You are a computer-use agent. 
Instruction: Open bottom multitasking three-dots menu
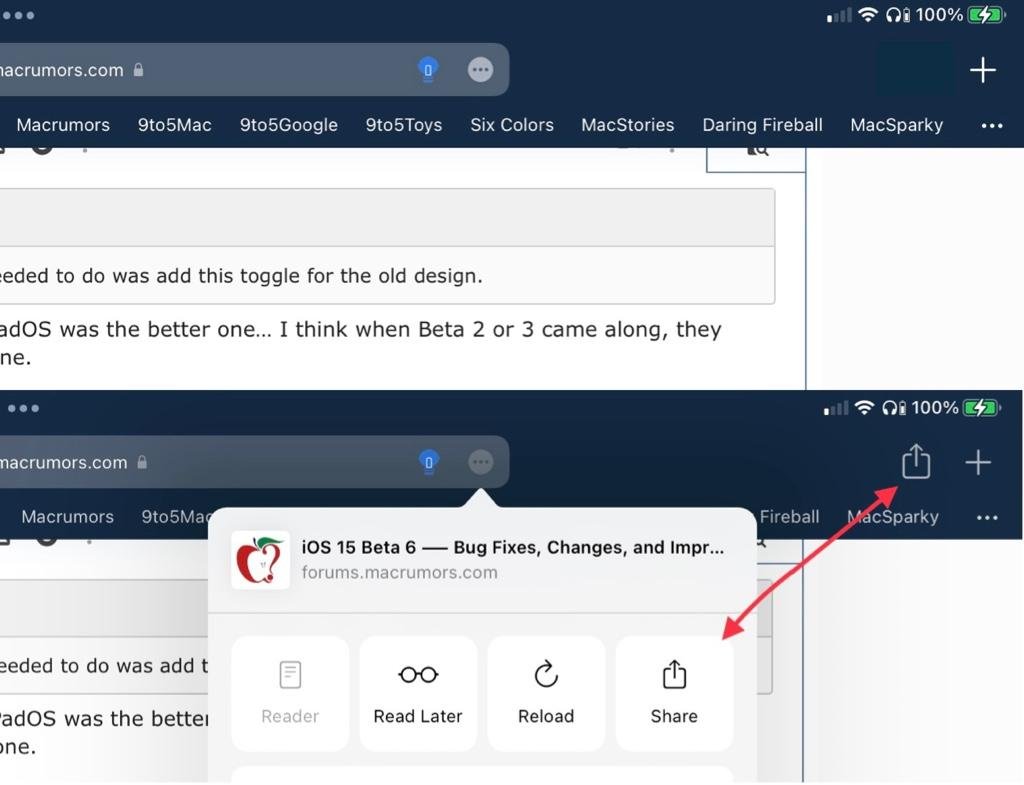(23, 408)
